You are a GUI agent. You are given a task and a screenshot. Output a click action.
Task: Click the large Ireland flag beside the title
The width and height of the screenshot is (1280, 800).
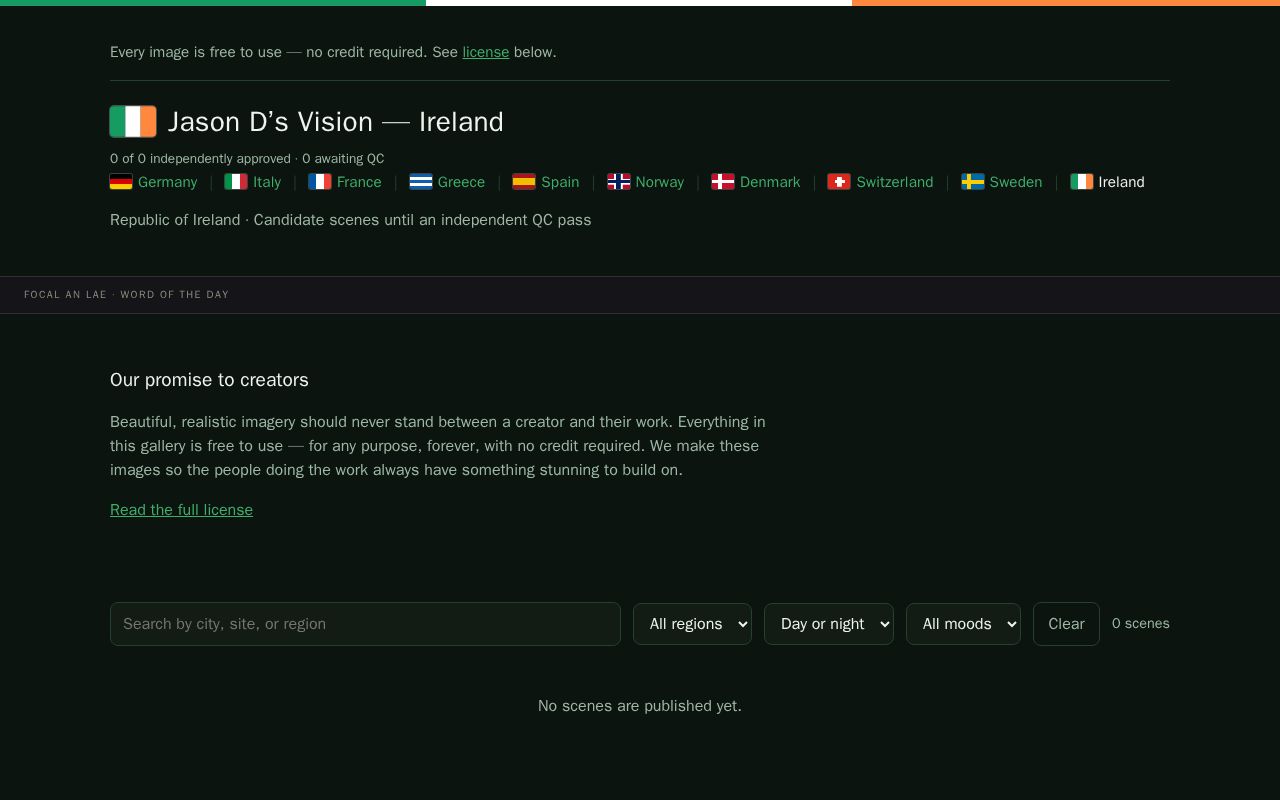[133, 121]
